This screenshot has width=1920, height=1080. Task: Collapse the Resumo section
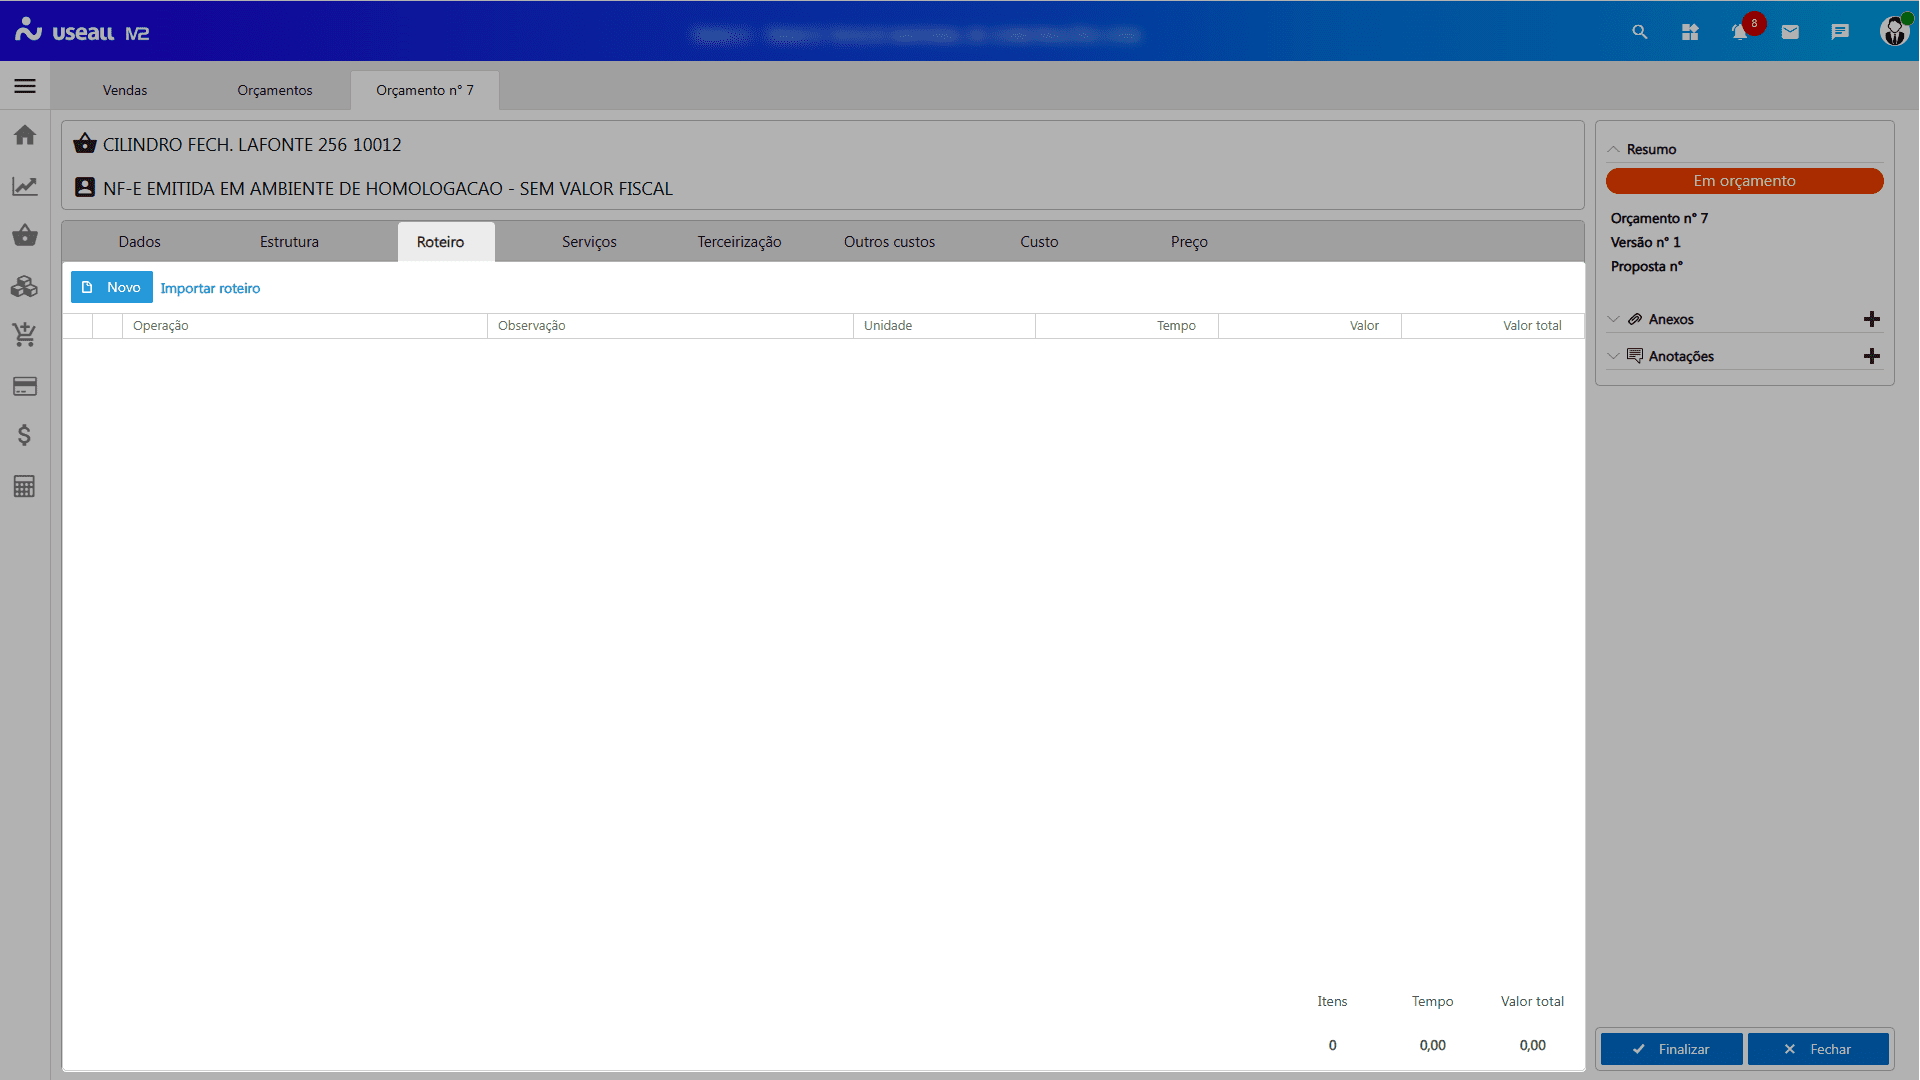tap(1613, 149)
